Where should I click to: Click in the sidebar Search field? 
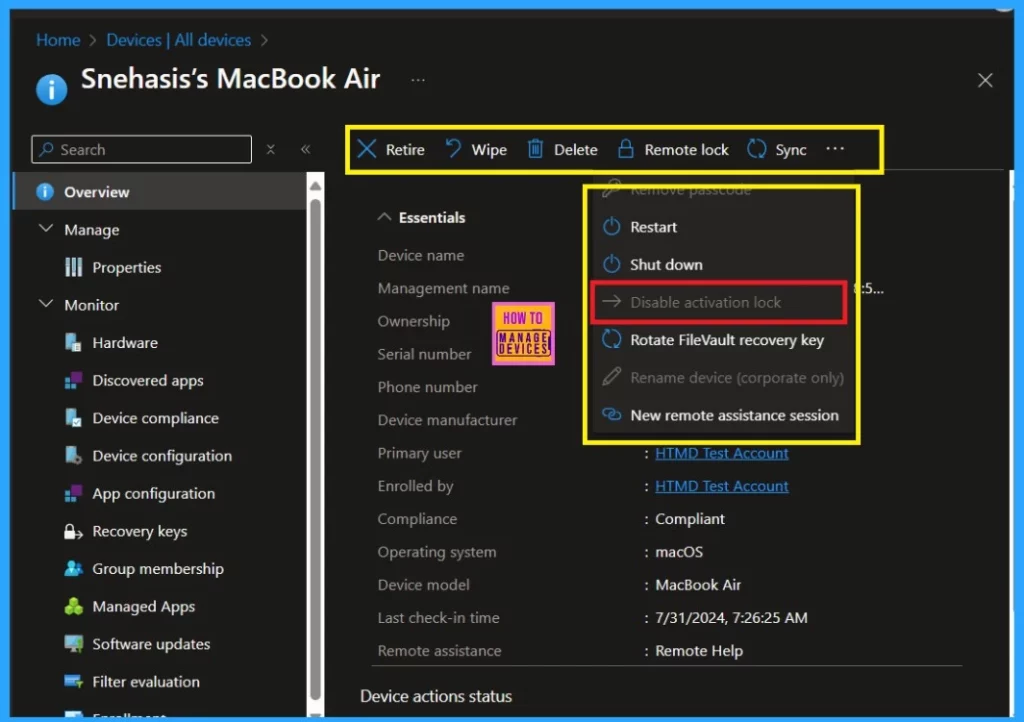(142, 149)
